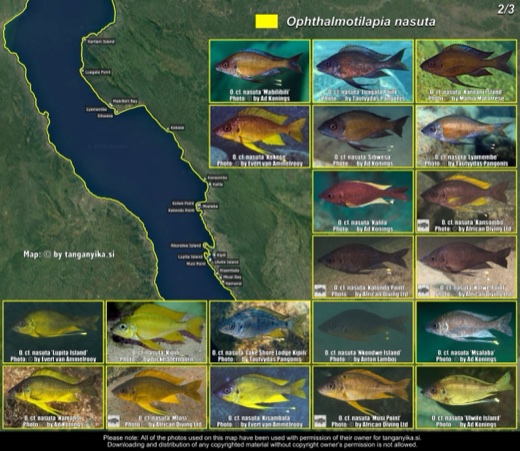520x451 pixels.
Task: Click African Diving logo on Mtosi photo
Action: [x=114, y=421]
